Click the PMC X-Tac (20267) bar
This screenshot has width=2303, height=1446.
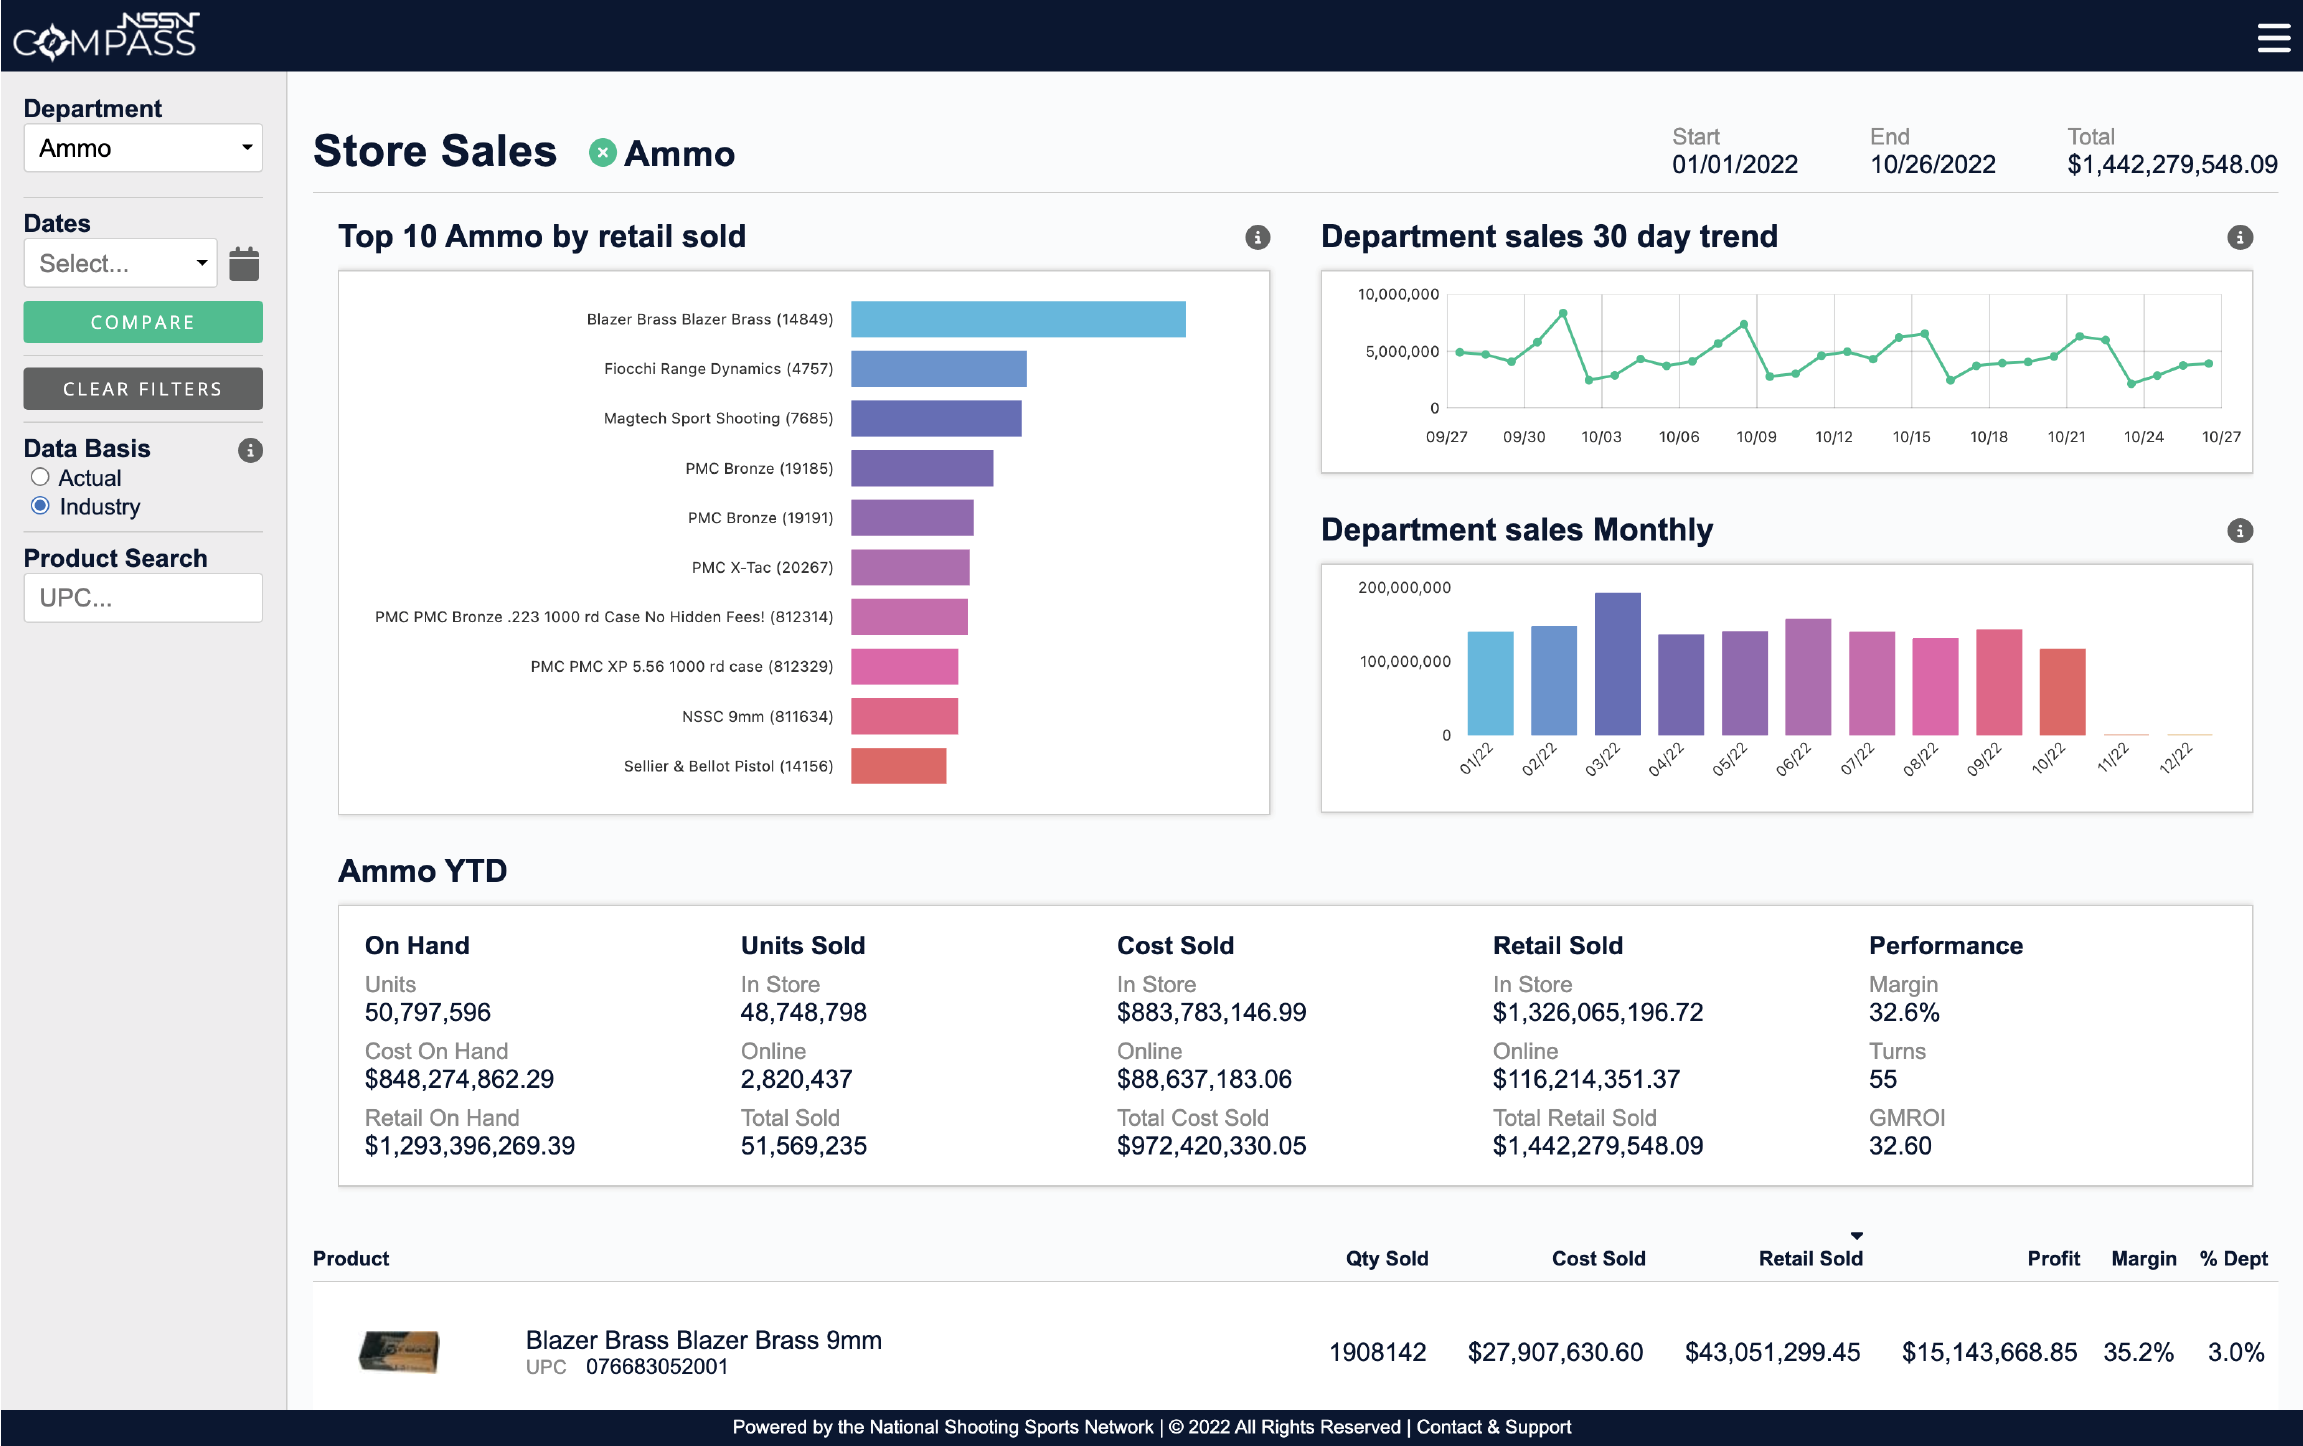(x=910, y=567)
